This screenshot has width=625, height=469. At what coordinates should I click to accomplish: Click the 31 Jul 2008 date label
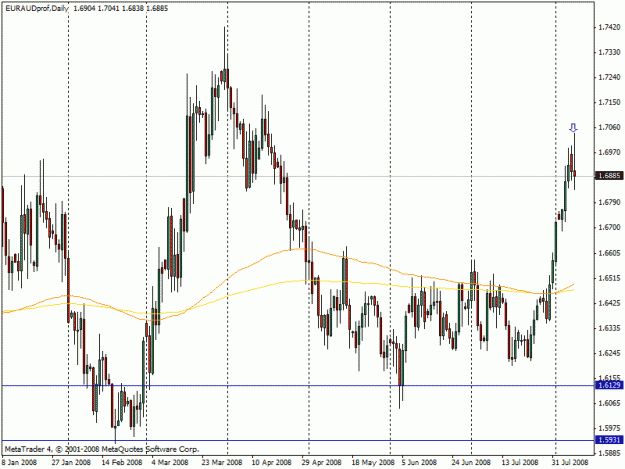coord(570,463)
